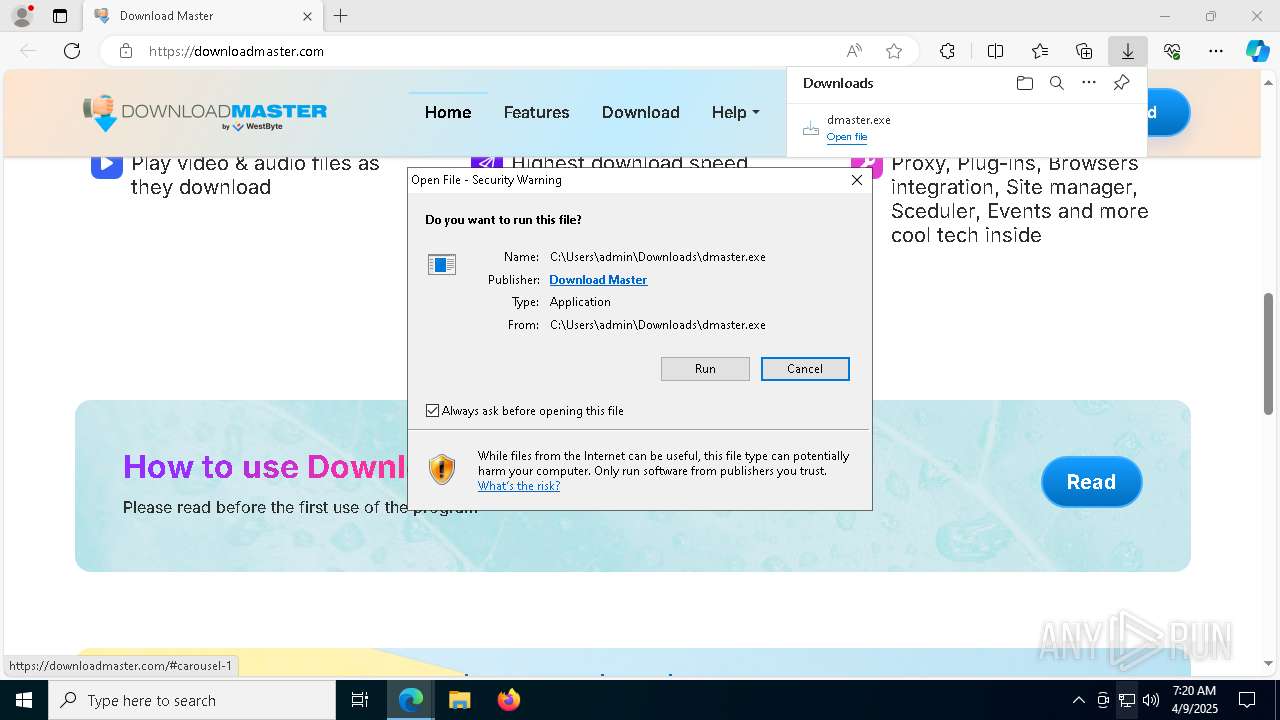The width and height of the screenshot is (1280, 720).
Task: Click the Download Master site logo
Action: [205, 113]
